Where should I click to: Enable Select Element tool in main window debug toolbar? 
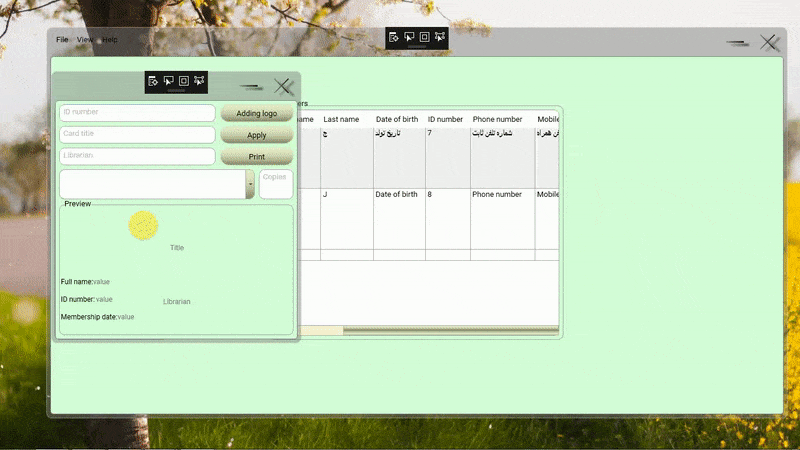point(409,37)
